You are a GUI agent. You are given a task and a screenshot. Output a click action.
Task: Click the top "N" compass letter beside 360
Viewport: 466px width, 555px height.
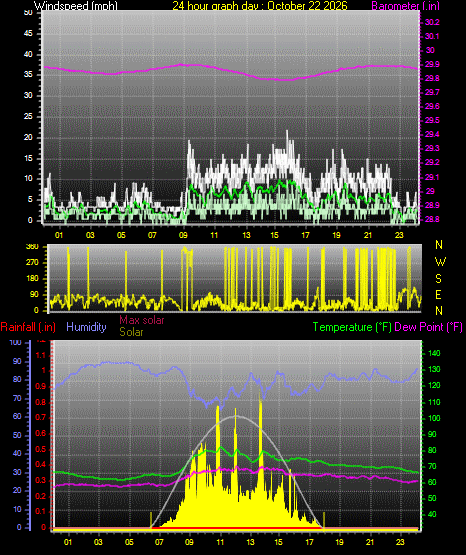[x=439, y=245]
